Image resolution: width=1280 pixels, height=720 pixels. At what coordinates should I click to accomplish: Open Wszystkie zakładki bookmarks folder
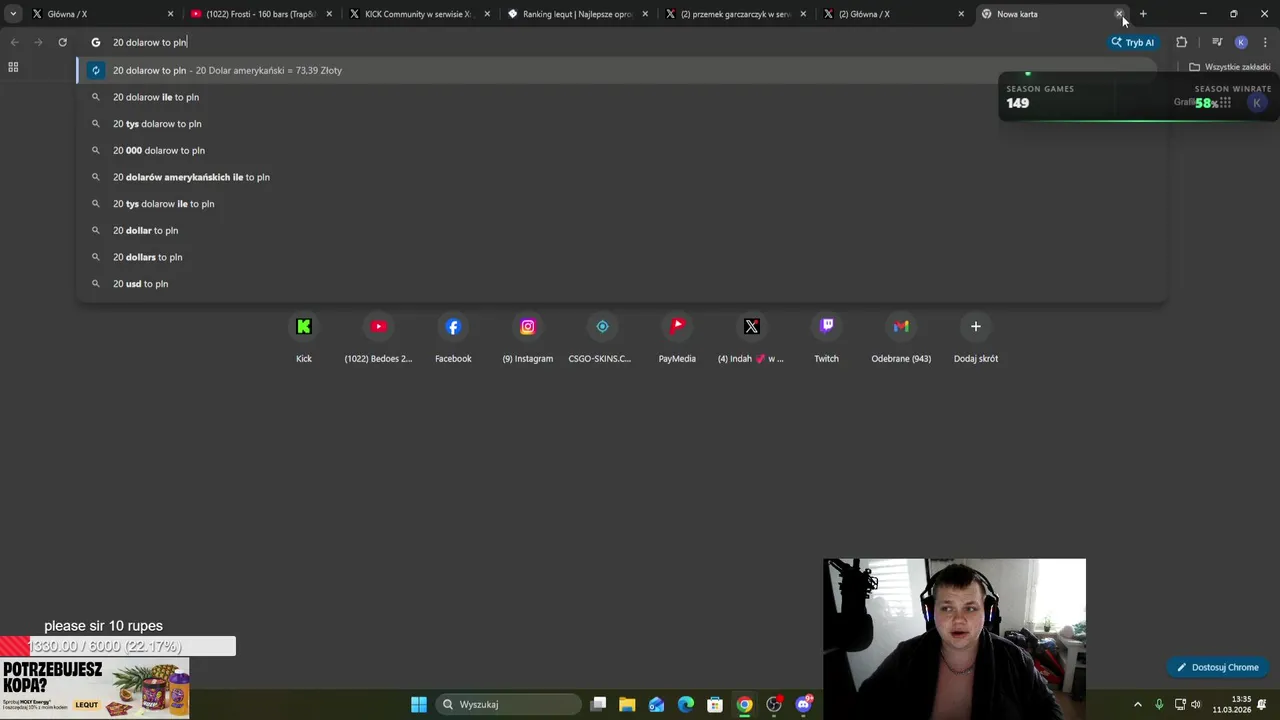pyautogui.click(x=1229, y=67)
